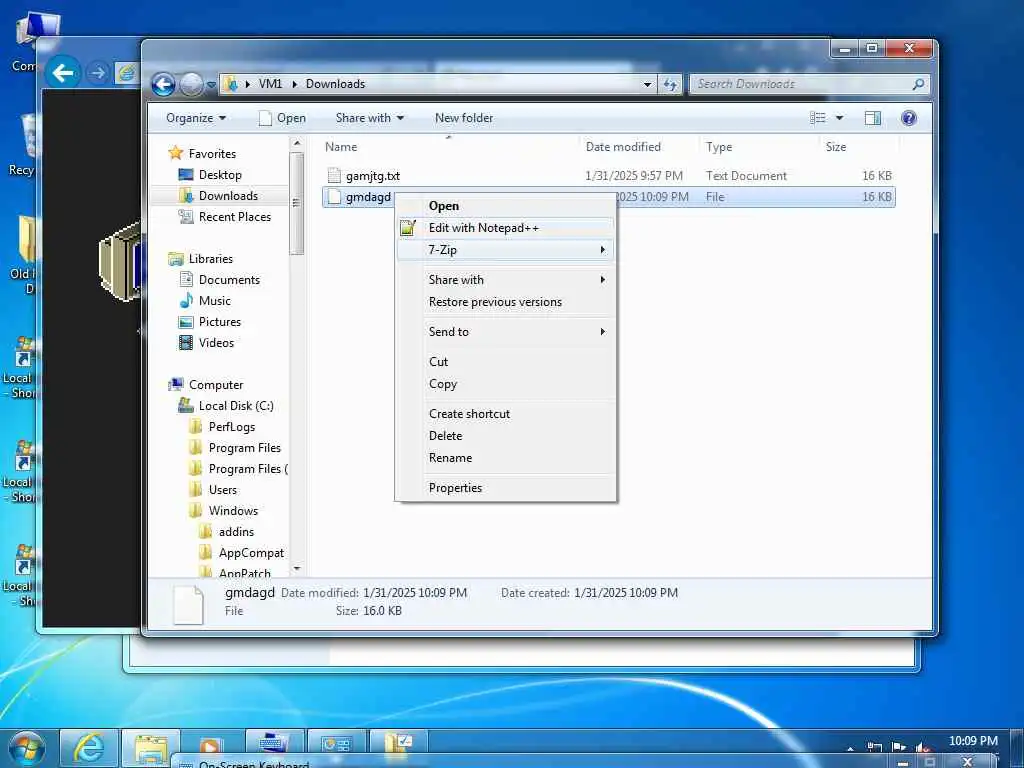
Task: Click Downloads in the address breadcrumb
Action: click(335, 84)
